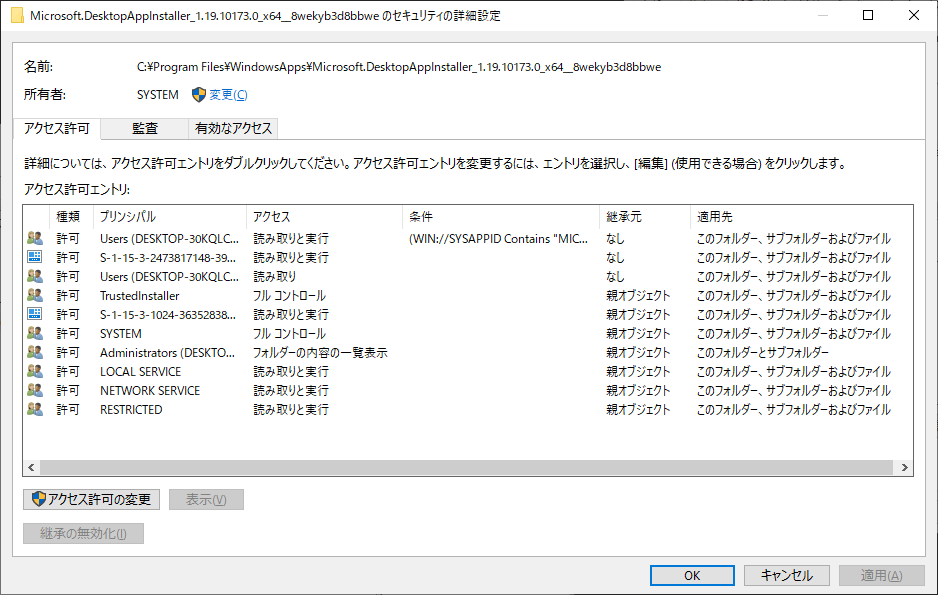This screenshot has width=938, height=595.
Task: Open the 変更(C) owner link
Action: (x=228, y=94)
